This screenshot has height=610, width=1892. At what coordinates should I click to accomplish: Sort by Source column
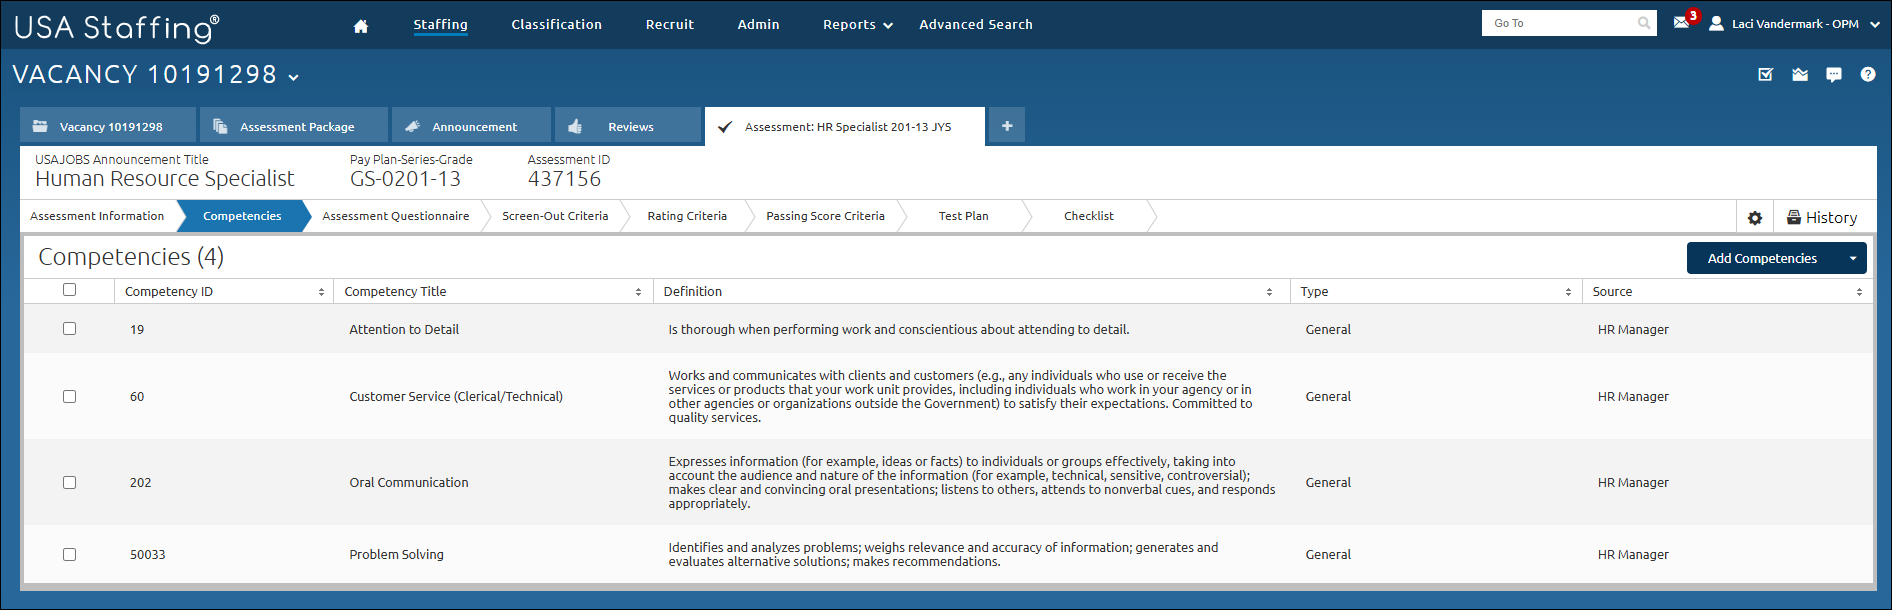(x=1859, y=292)
